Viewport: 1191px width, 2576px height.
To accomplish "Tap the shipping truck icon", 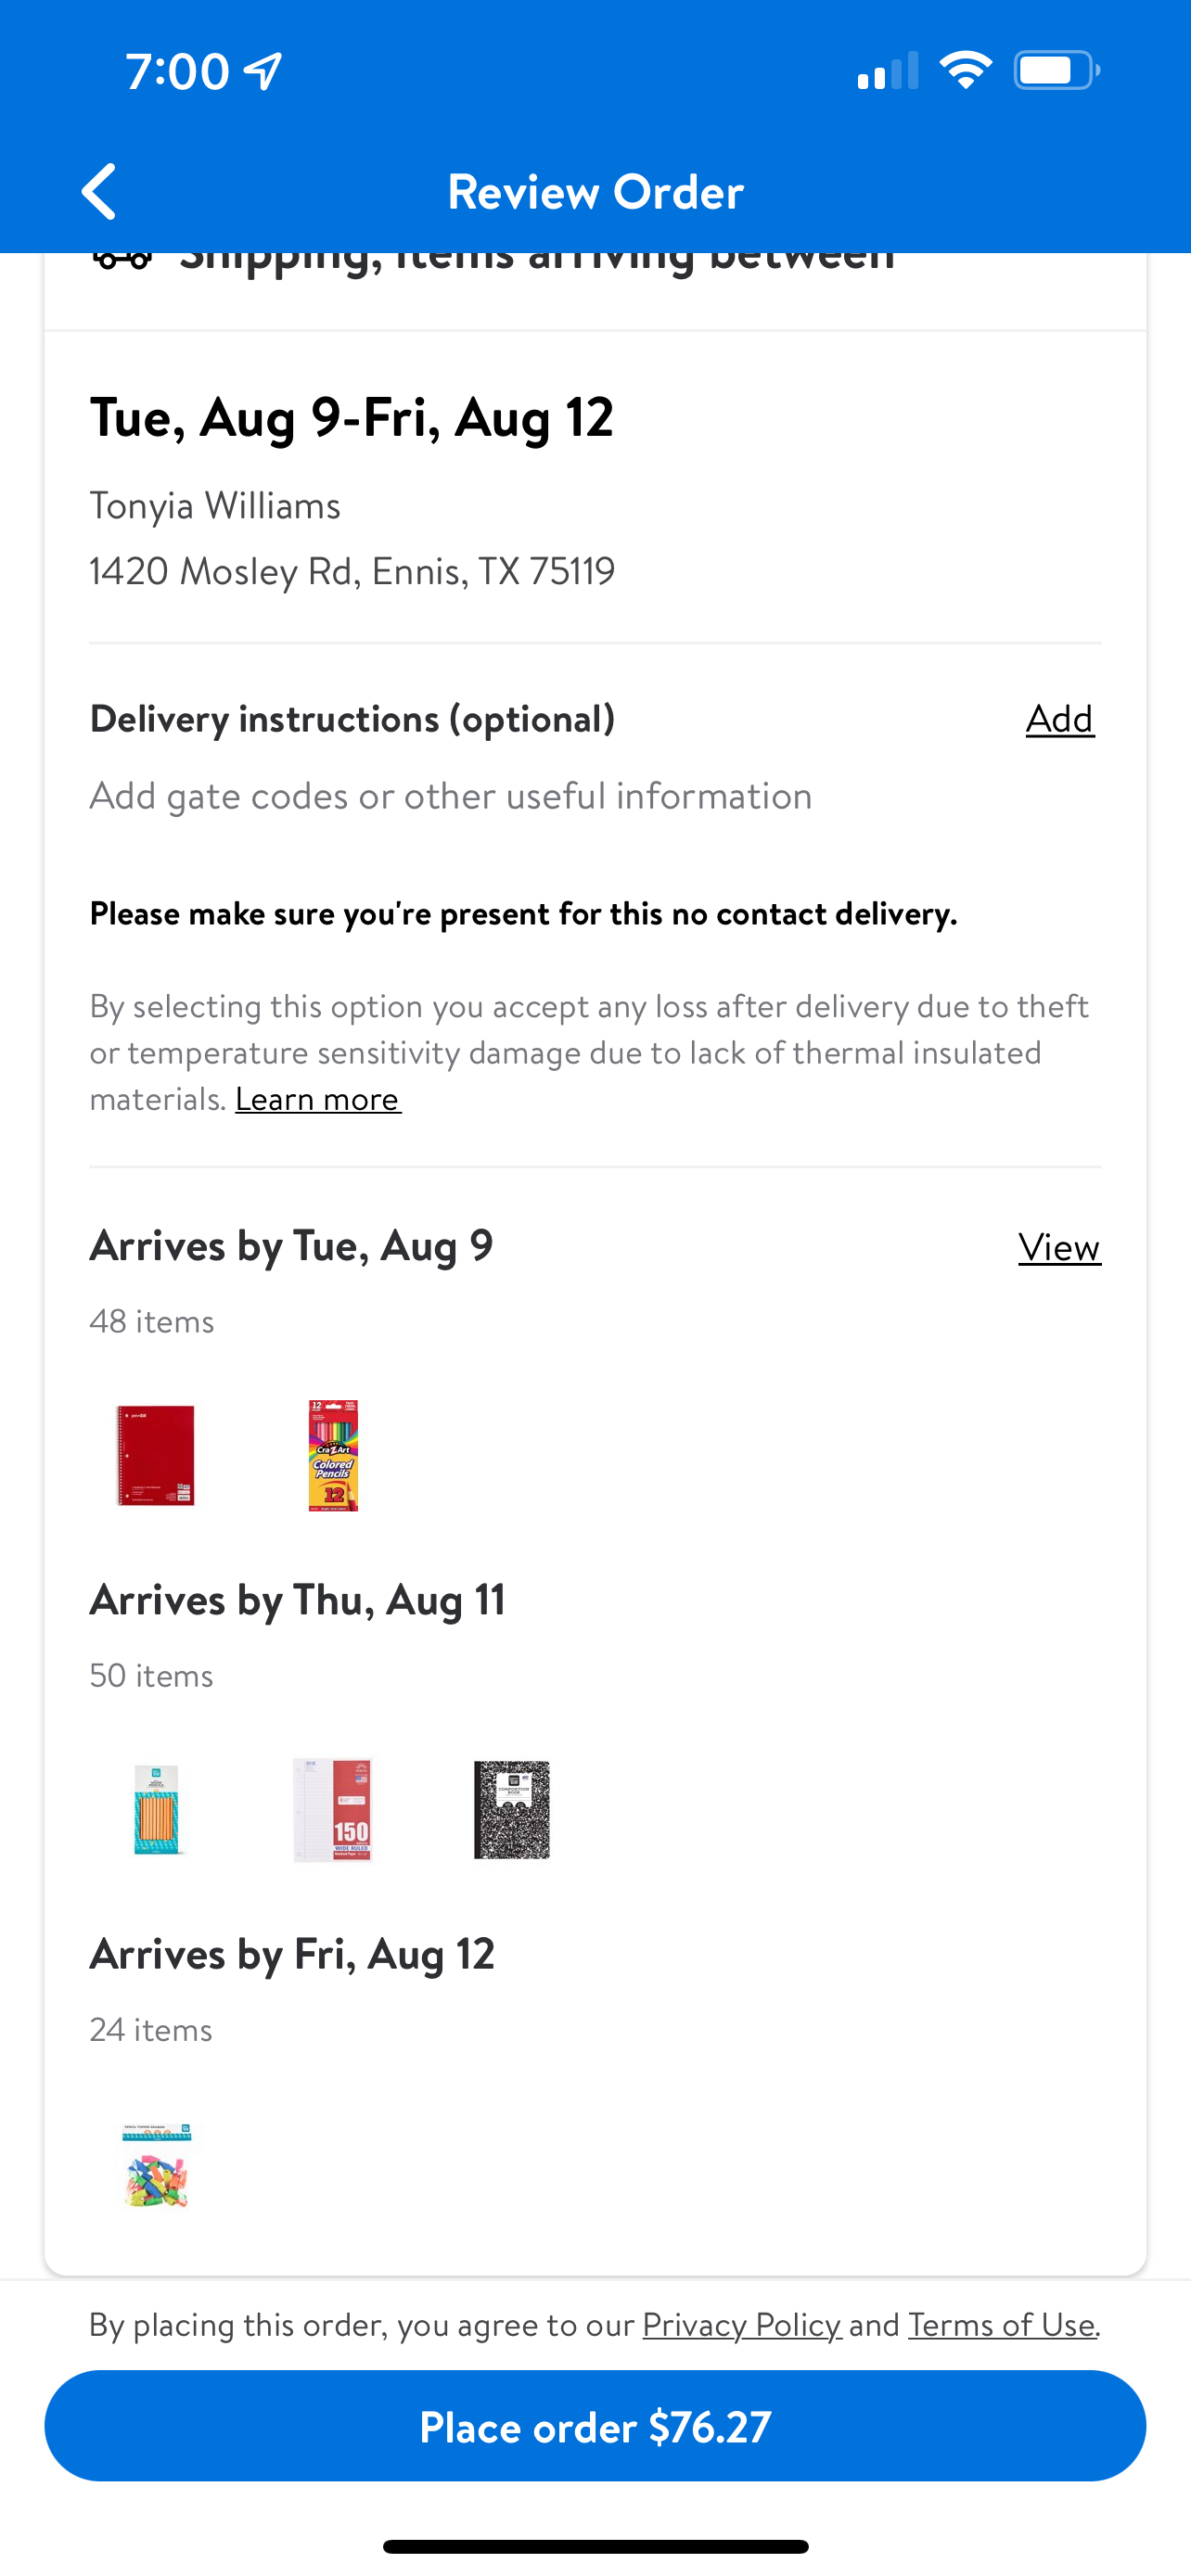I will pyautogui.click(x=122, y=260).
